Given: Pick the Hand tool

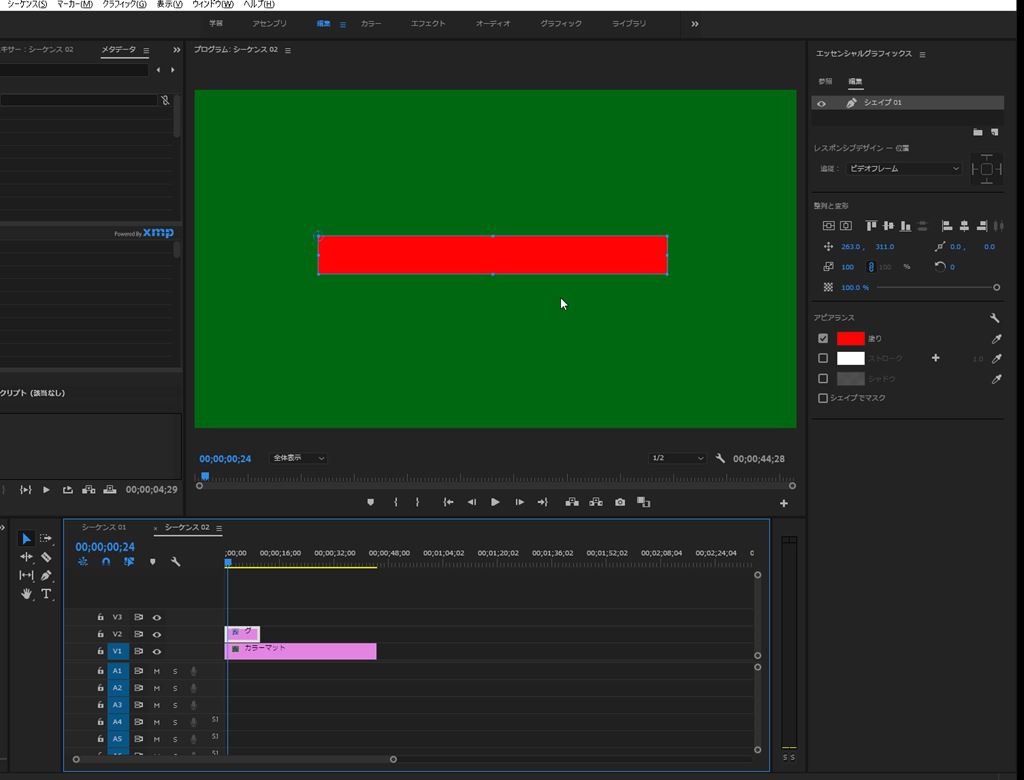Looking at the screenshot, I should pyautogui.click(x=27, y=594).
